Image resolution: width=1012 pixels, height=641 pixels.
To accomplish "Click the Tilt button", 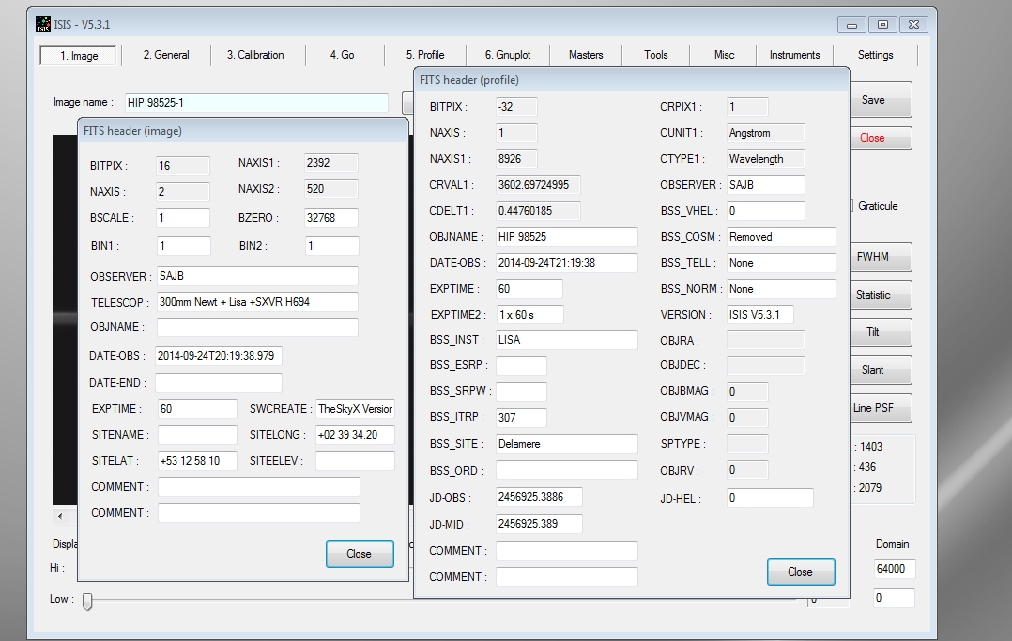I will coord(880,332).
